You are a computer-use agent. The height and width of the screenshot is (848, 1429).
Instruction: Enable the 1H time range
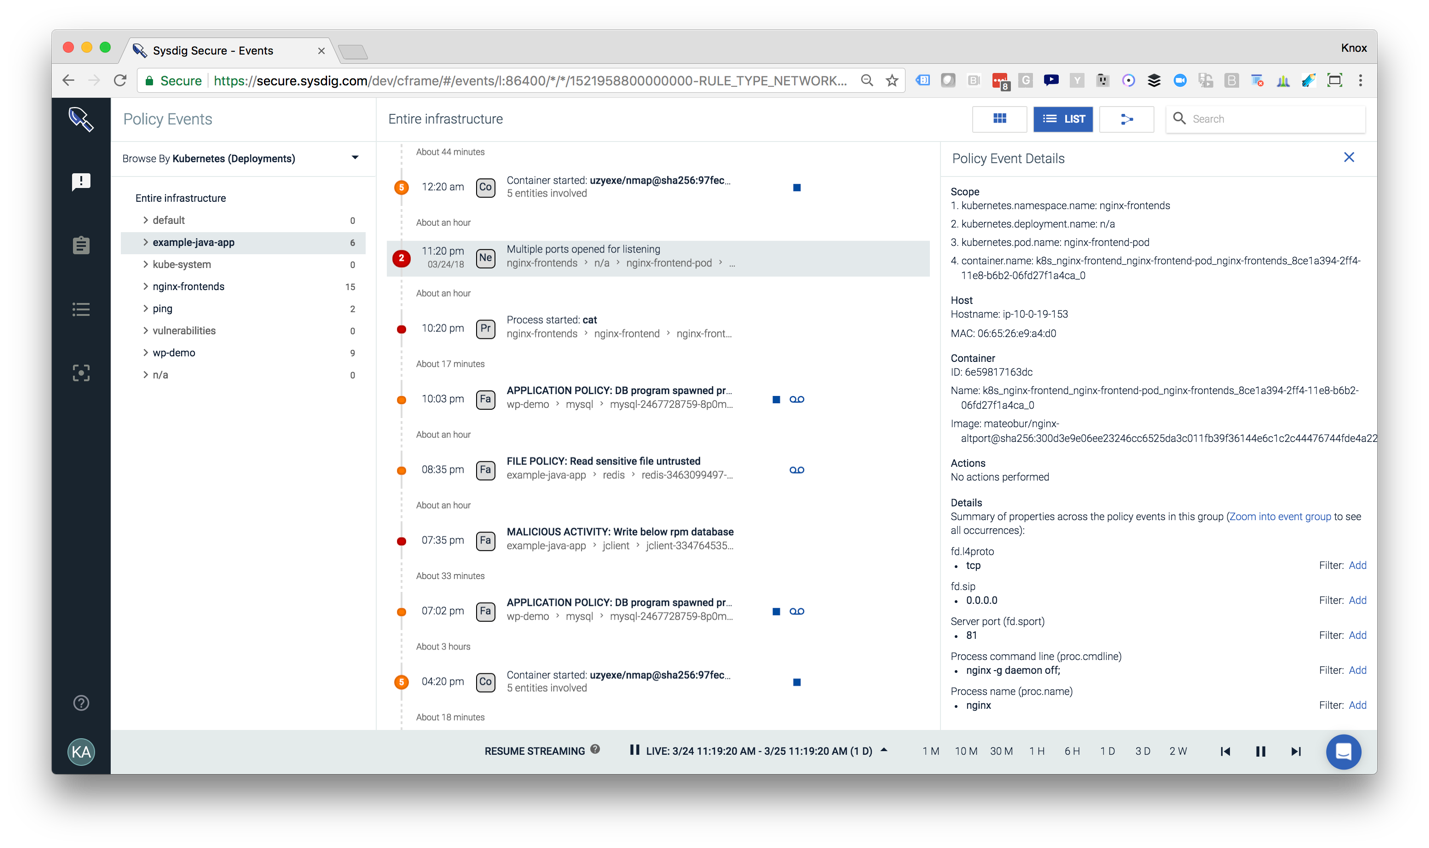(x=1037, y=751)
